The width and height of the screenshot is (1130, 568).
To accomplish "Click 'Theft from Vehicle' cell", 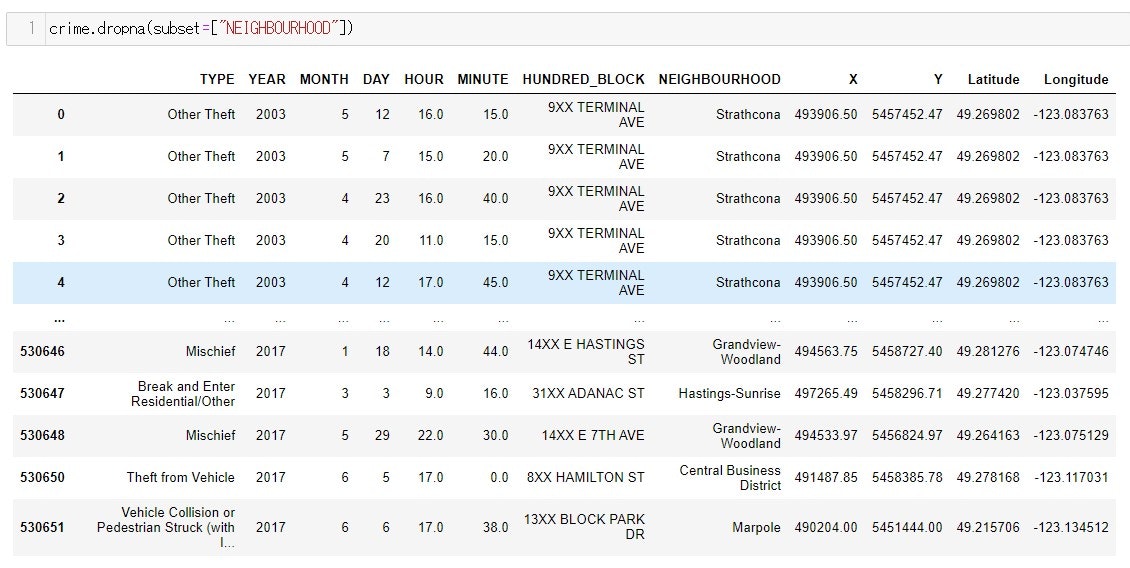I will pyautogui.click(x=181, y=477).
